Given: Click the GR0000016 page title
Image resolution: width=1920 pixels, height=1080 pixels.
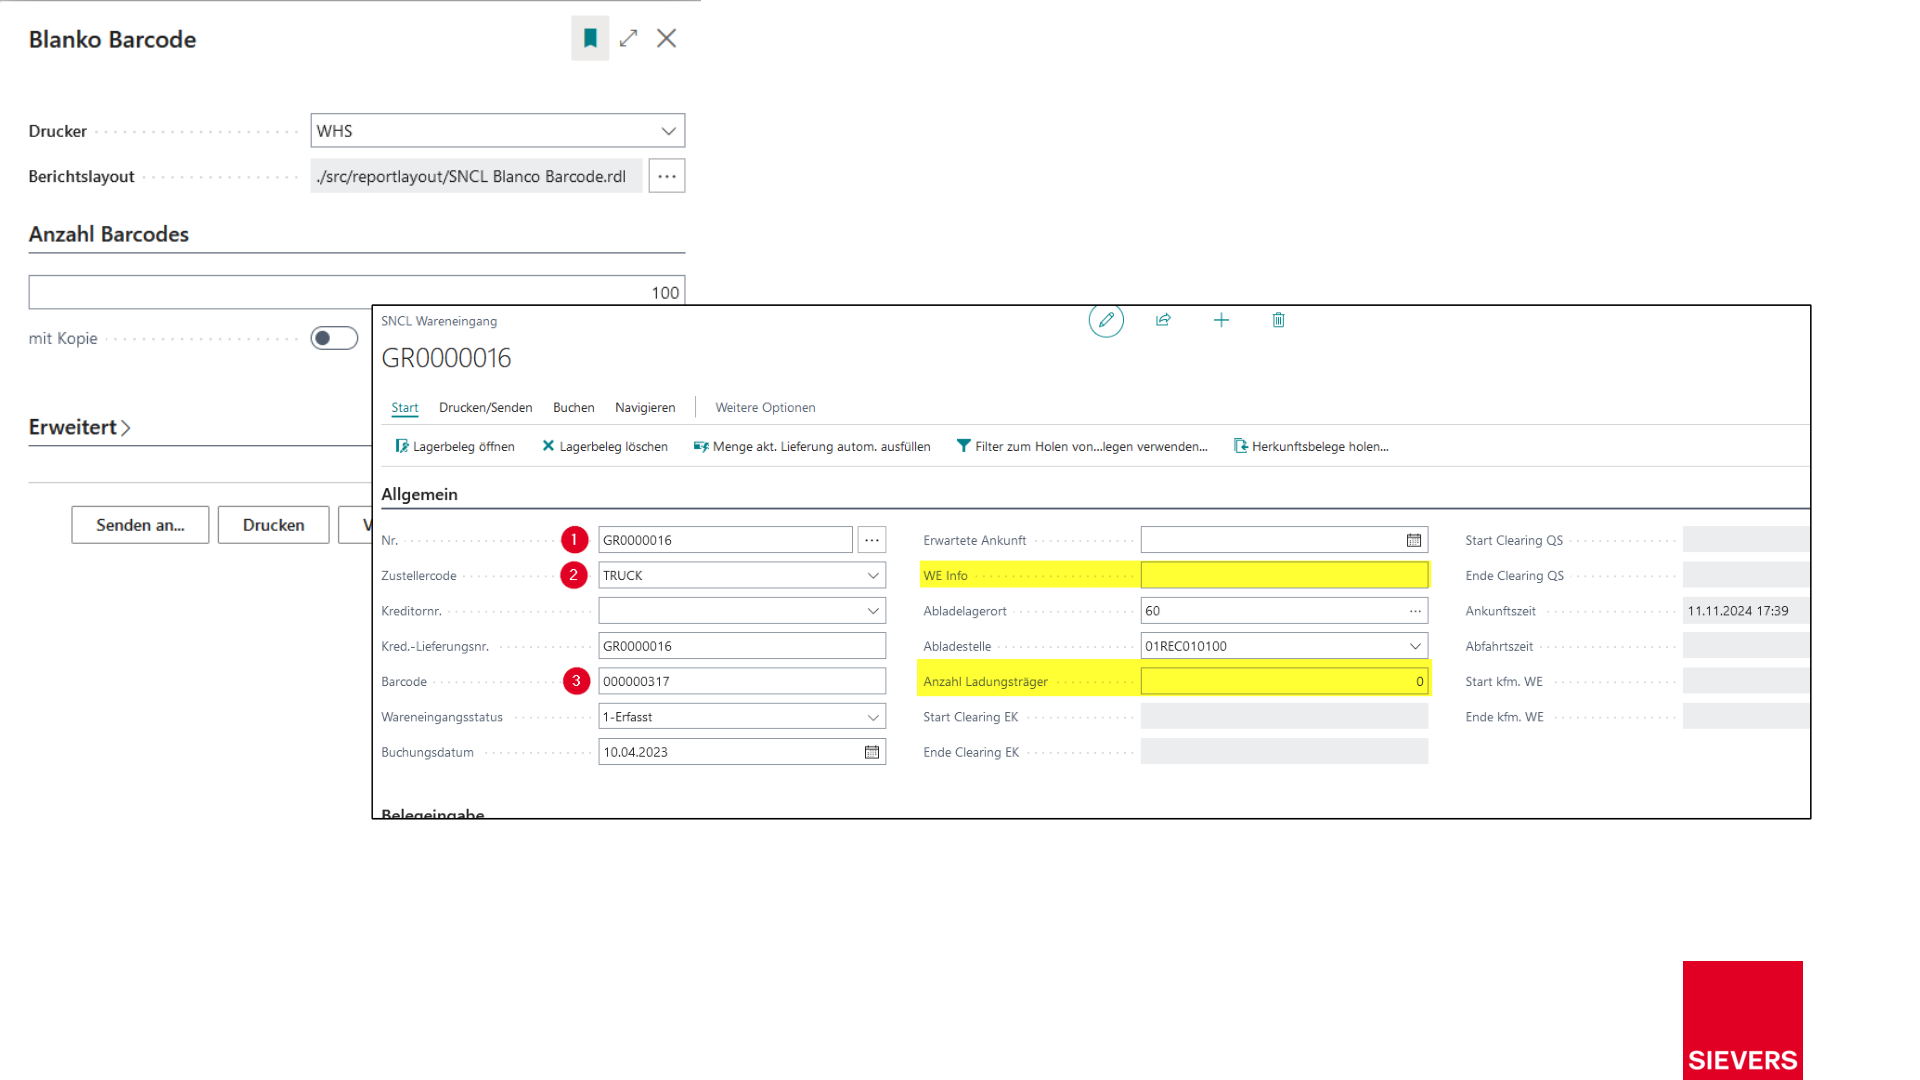Looking at the screenshot, I should pyautogui.click(x=446, y=358).
